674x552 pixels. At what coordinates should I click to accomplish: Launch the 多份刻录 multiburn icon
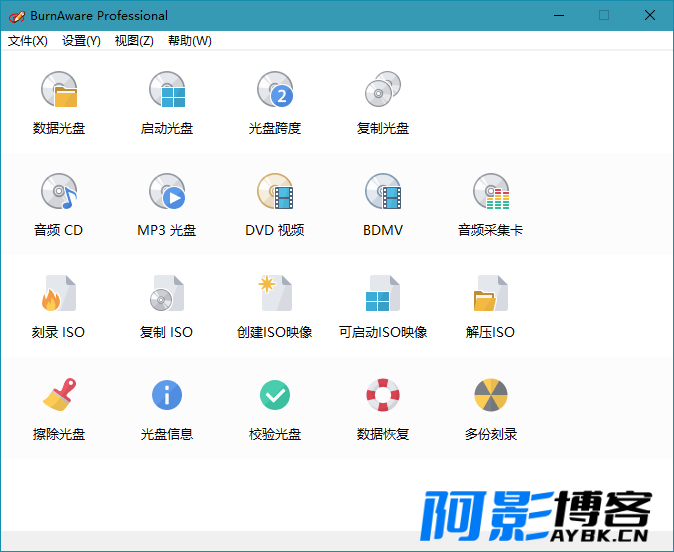(x=491, y=395)
